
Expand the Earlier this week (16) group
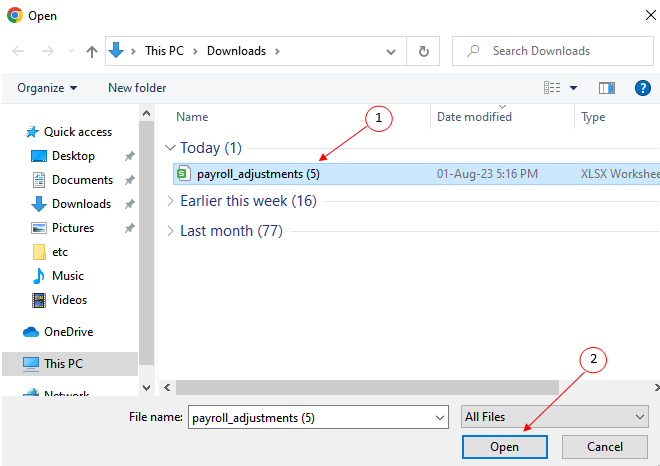pyautogui.click(x=170, y=201)
